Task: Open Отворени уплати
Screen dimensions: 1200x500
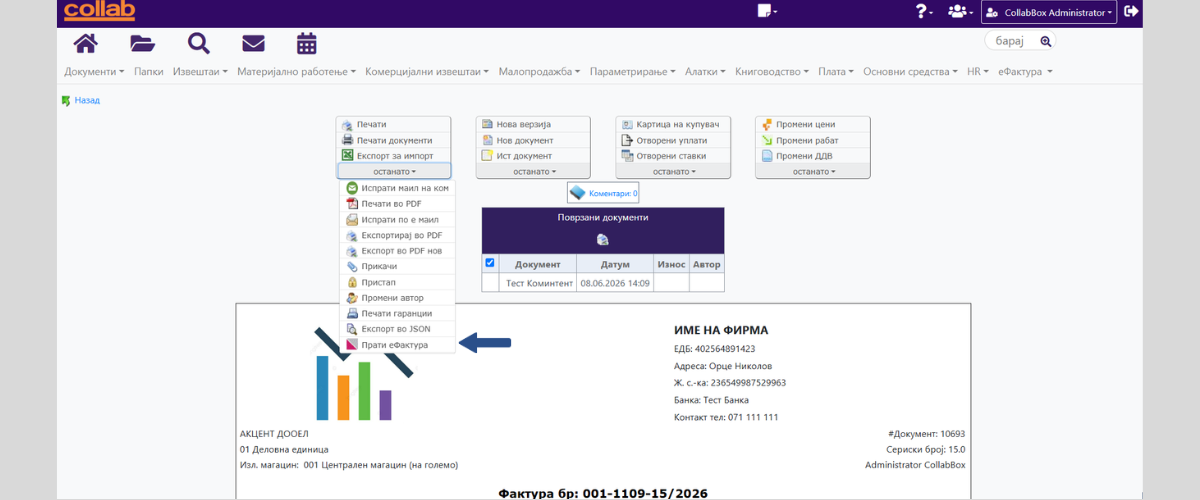Action: coord(673,140)
